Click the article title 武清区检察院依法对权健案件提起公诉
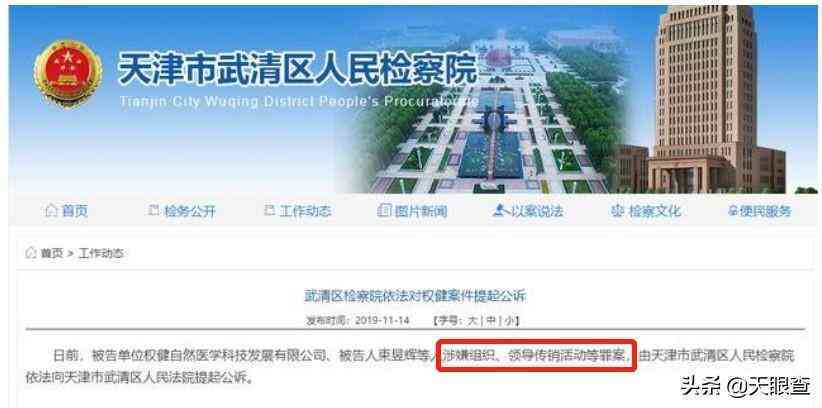This screenshot has width=822, height=408. point(415,297)
